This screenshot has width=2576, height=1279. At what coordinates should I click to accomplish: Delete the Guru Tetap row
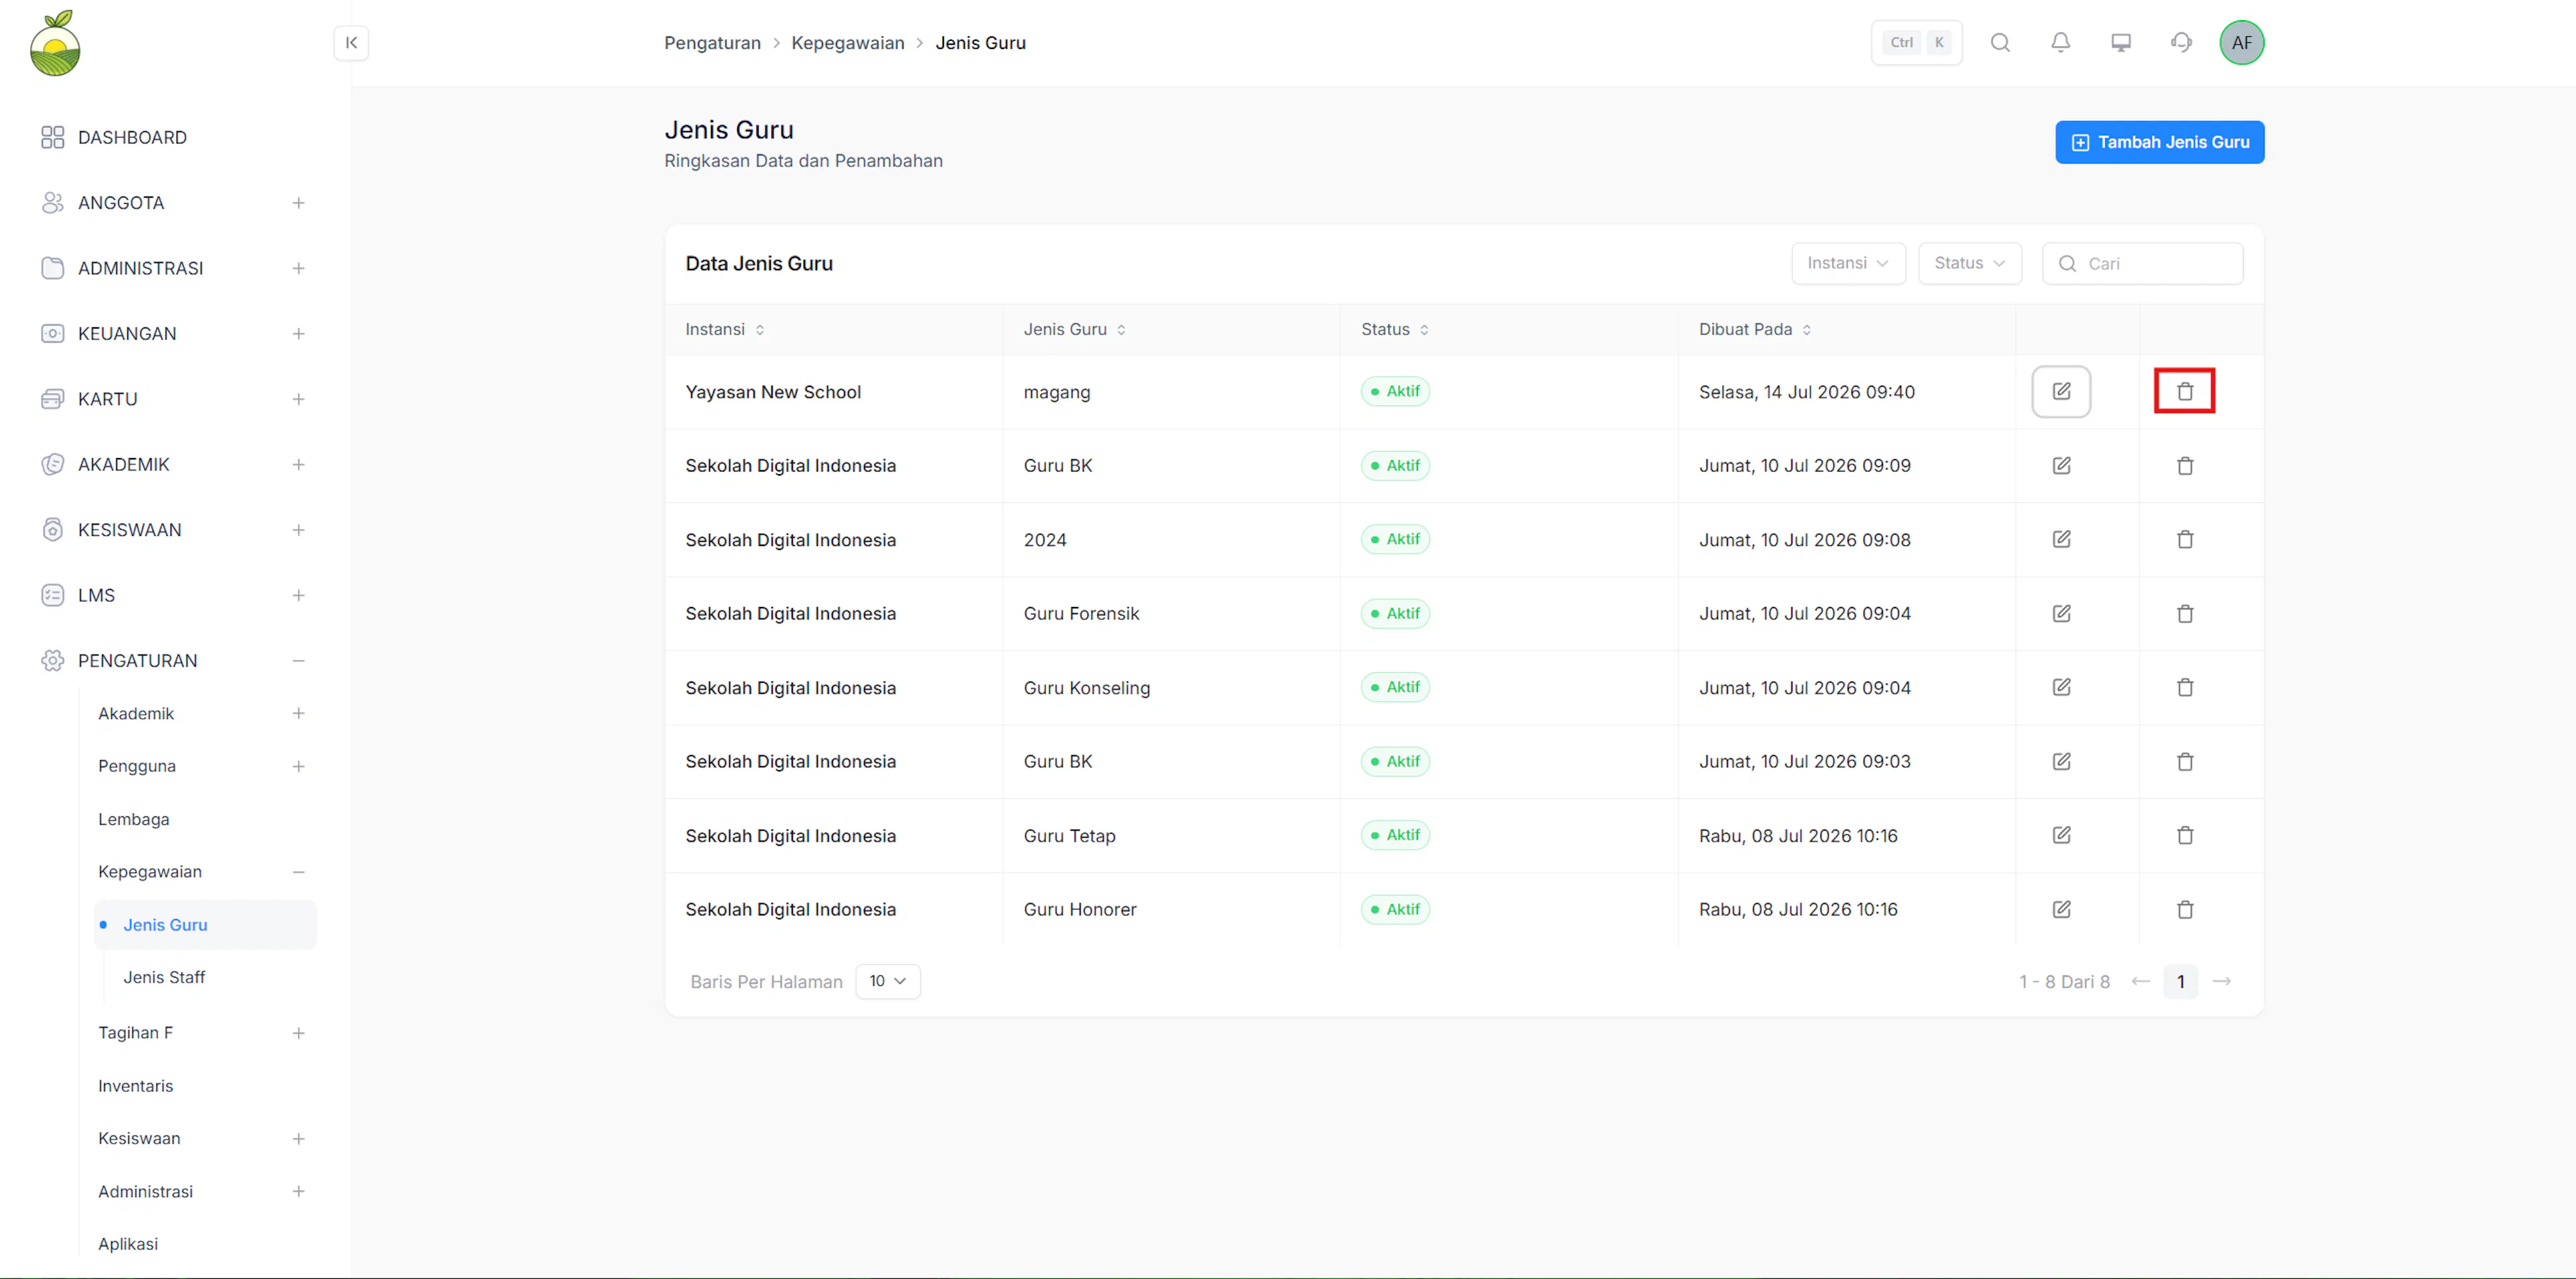tap(2185, 836)
